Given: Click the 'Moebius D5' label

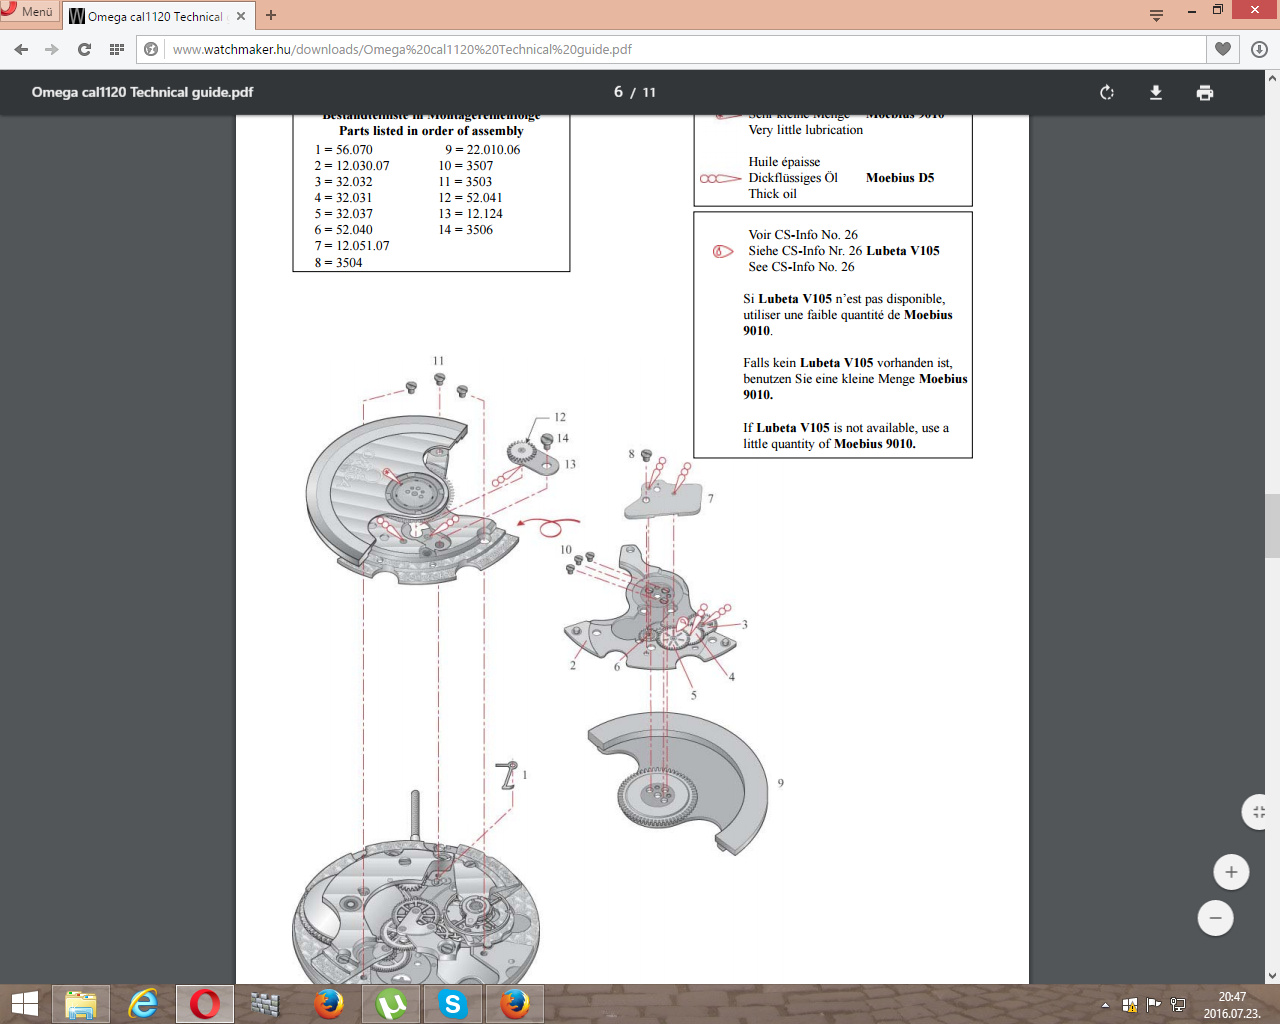Looking at the screenshot, I should [x=900, y=178].
